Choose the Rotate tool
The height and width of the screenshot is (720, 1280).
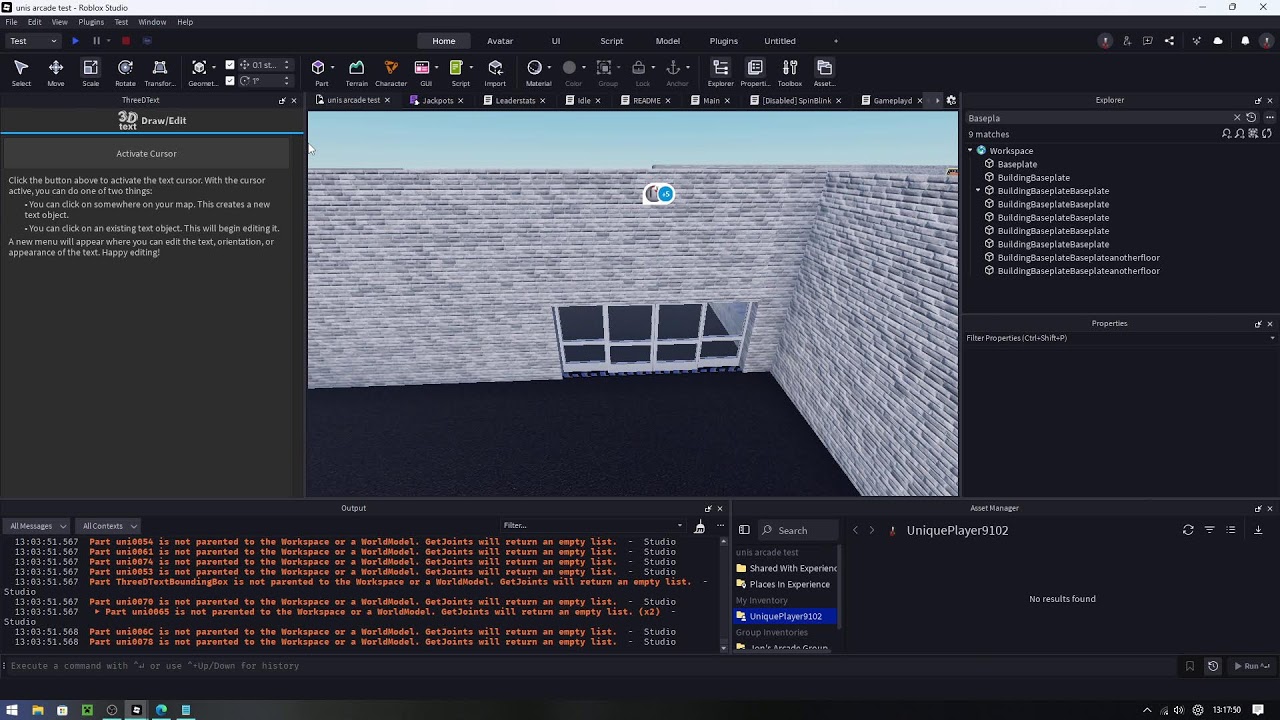click(125, 72)
